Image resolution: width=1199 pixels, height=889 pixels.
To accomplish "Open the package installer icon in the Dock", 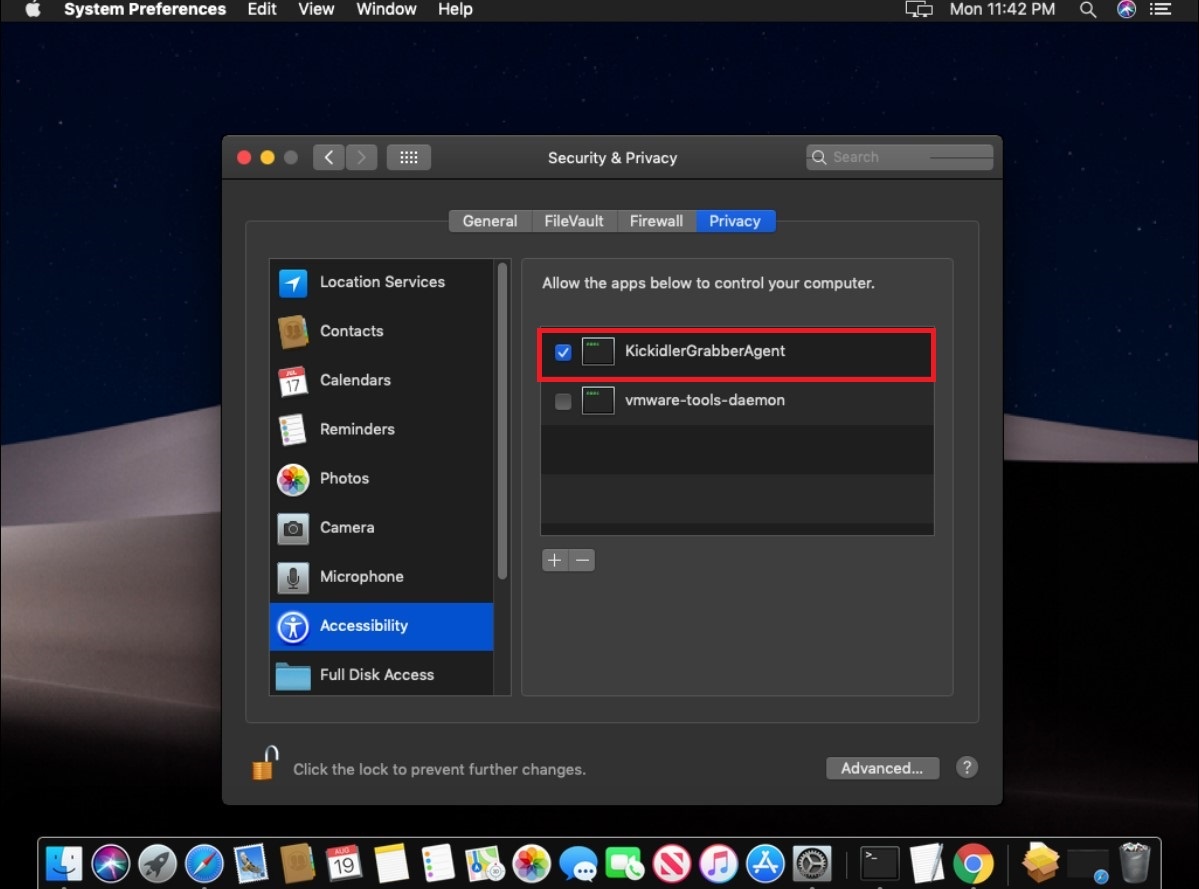I will point(1040,864).
